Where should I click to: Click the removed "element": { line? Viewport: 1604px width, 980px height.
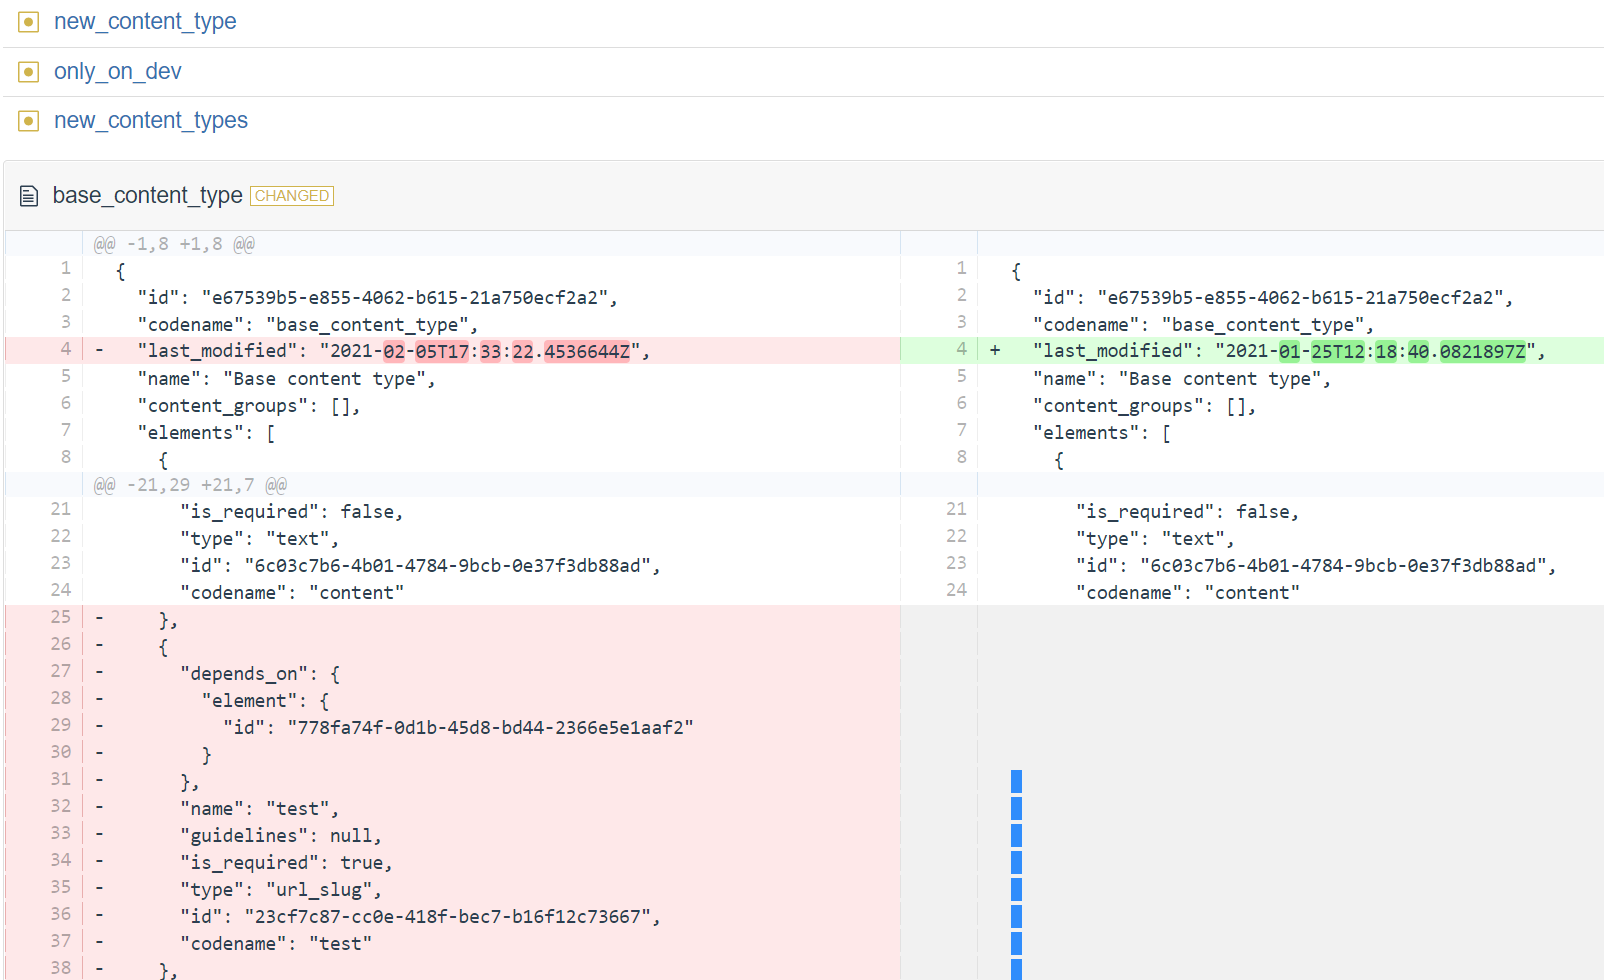[265, 701]
